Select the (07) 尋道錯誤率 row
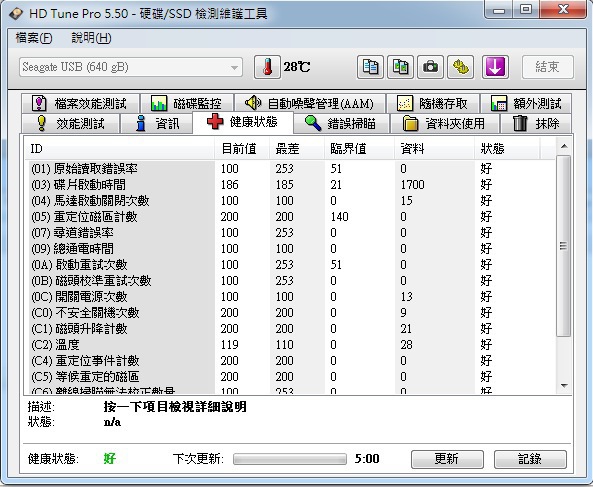The width and height of the screenshot is (593, 487). point(291,233)
